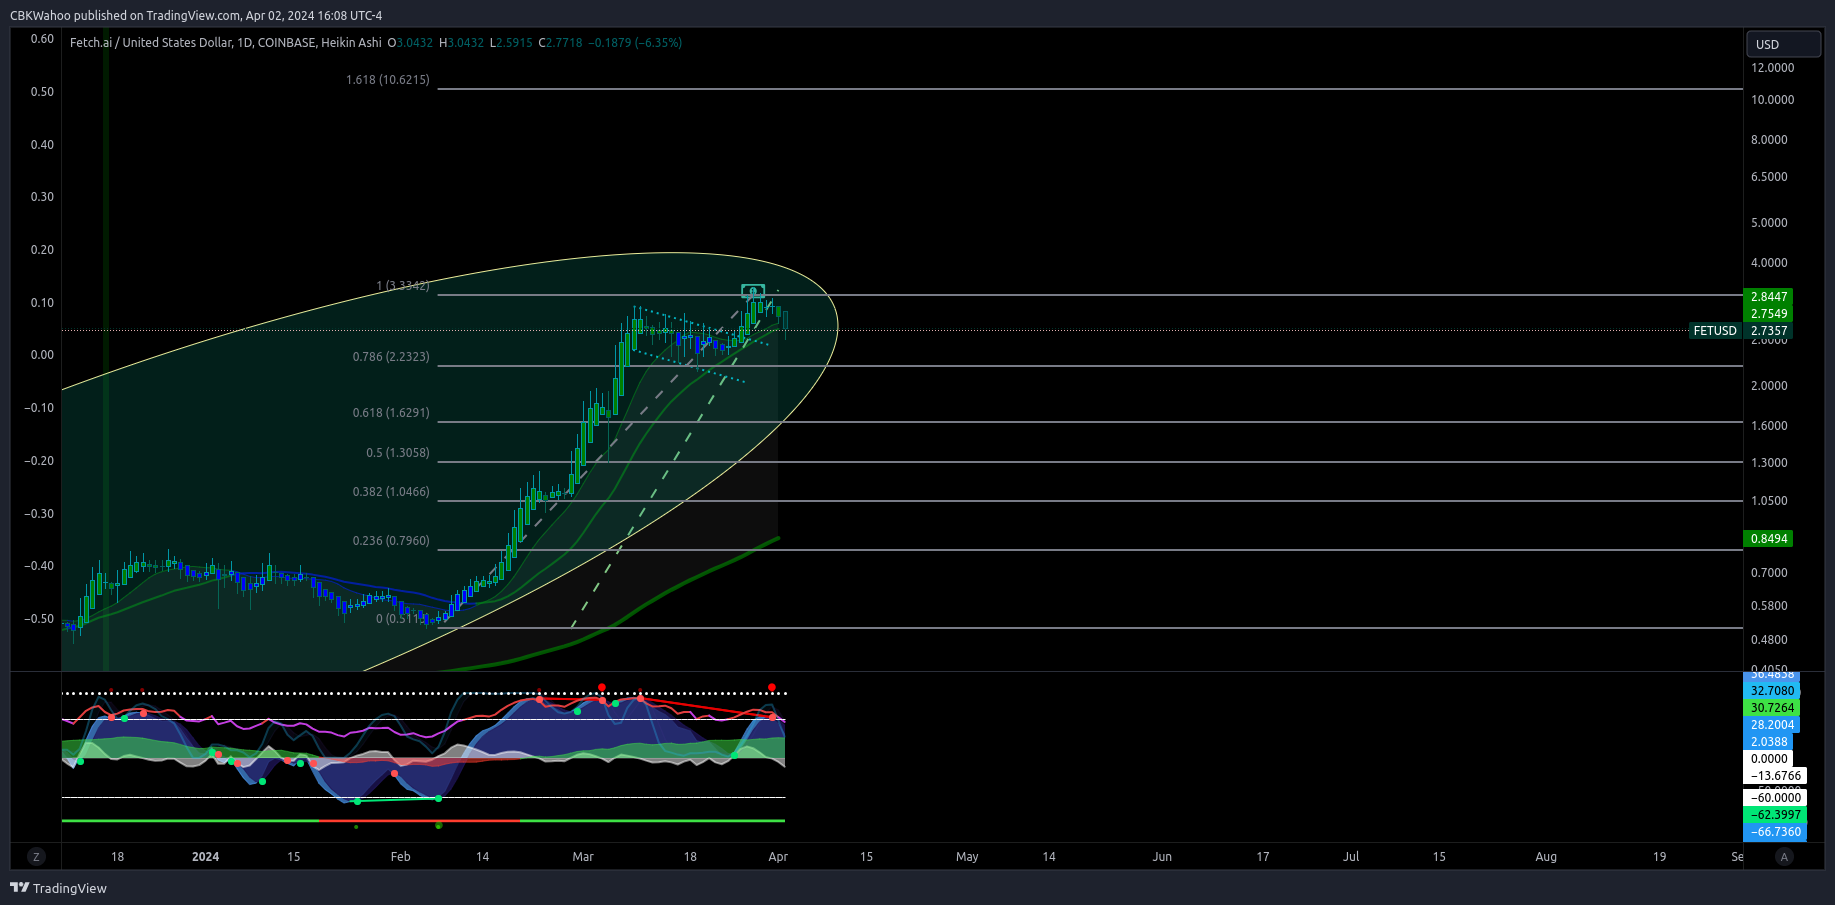Image resolution: width=1835 pixels, height=905 pixels.
Task: Click the 2.7357 current price label
Action: click(x=1768, y=331)
